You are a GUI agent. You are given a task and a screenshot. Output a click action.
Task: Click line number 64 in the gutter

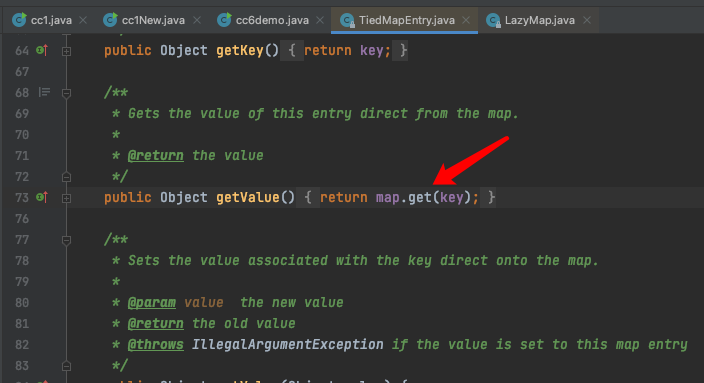(22, 51)
